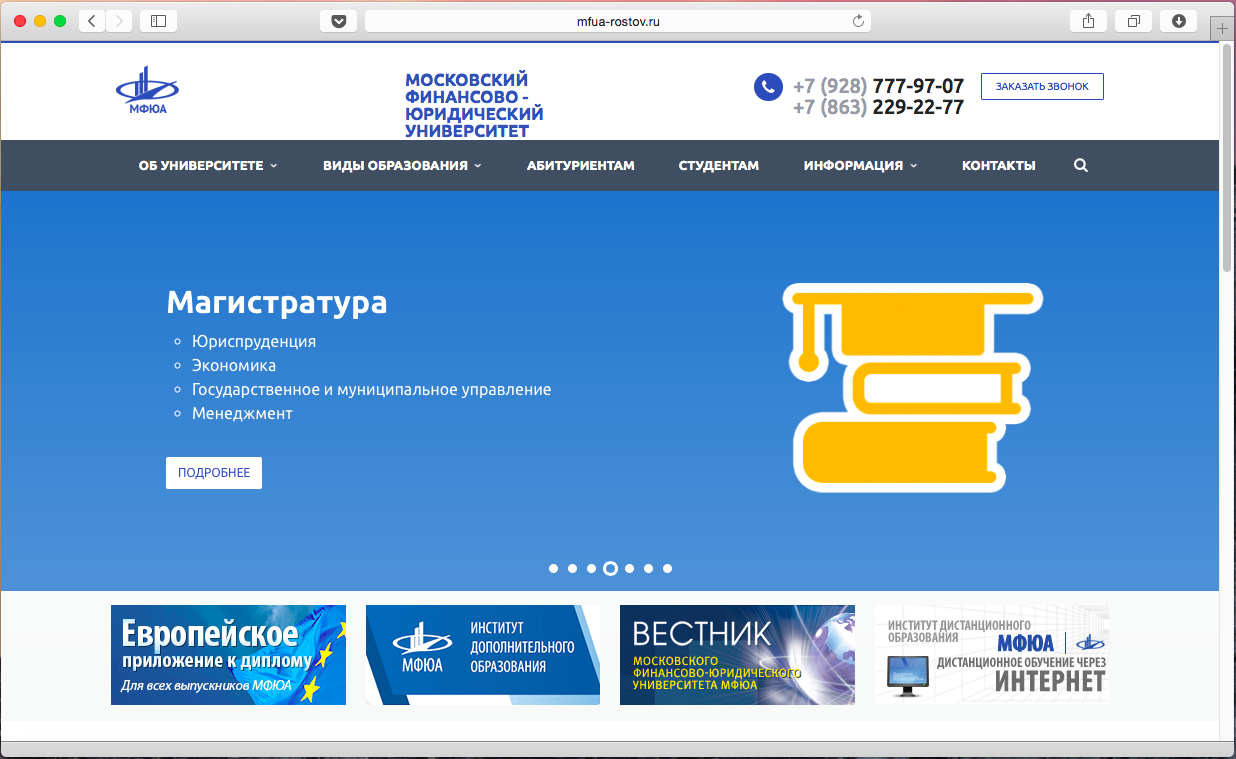Select the sixth slider dot
The image size is (1236, 759).
(648, 568)
